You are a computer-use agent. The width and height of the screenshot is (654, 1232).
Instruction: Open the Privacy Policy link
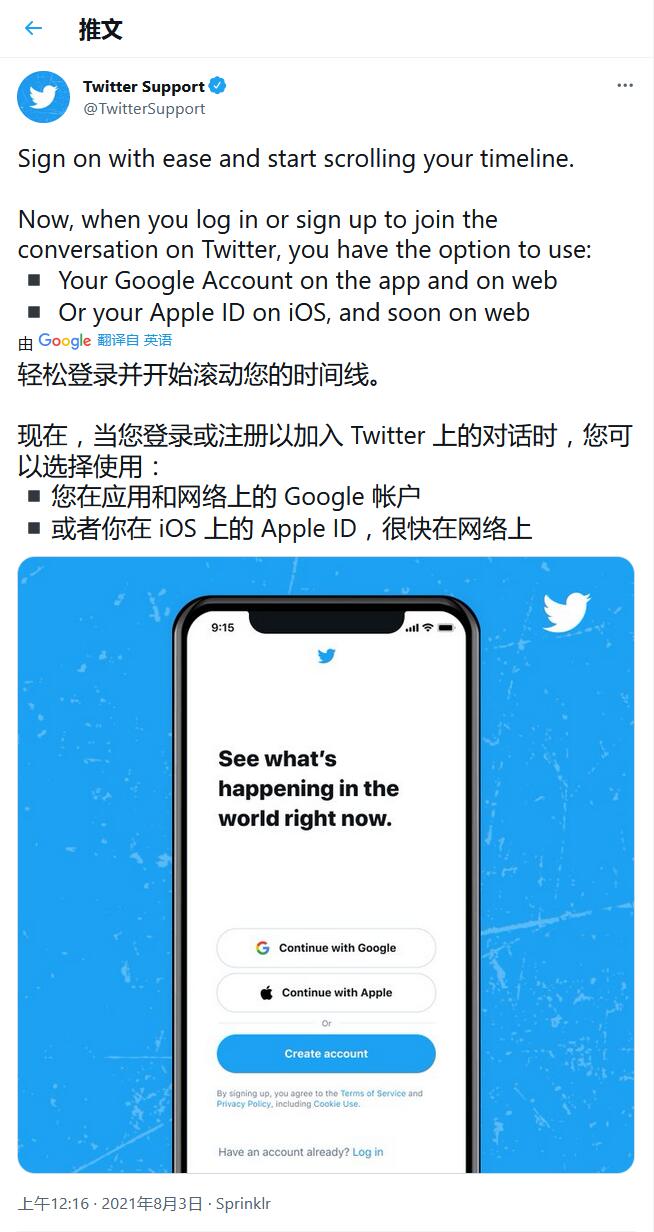[x=244, y=1104]
